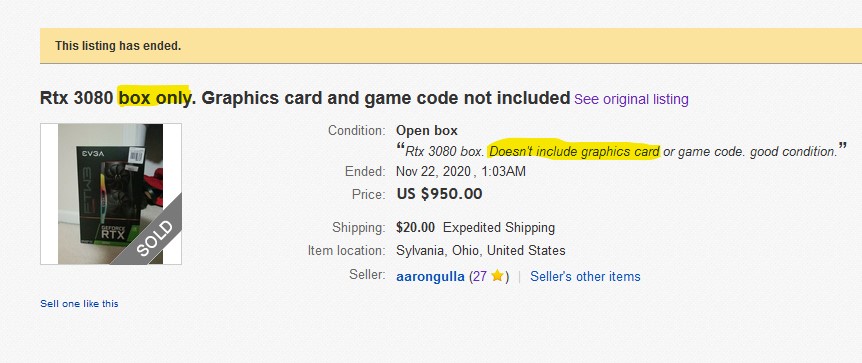Click the Open box condition value
This screenshot has height=363, width=862.
[427, 131]
